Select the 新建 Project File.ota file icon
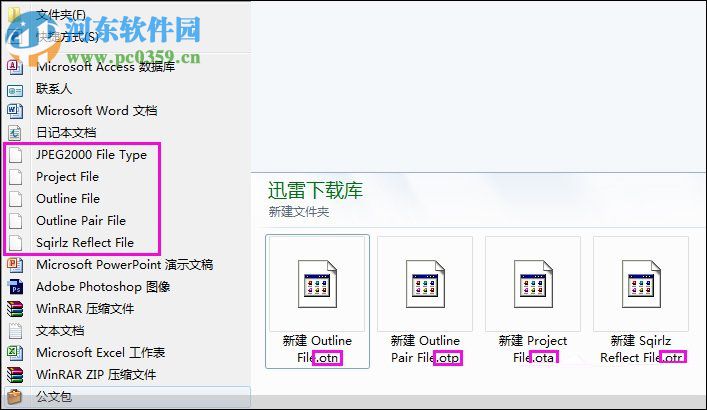707x410 pixels. (x=533, y=284)
